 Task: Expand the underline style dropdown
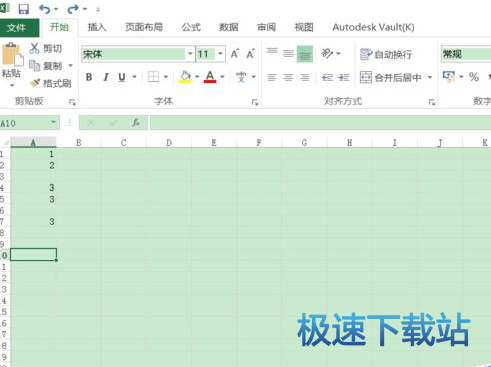[x=135, y=77]
